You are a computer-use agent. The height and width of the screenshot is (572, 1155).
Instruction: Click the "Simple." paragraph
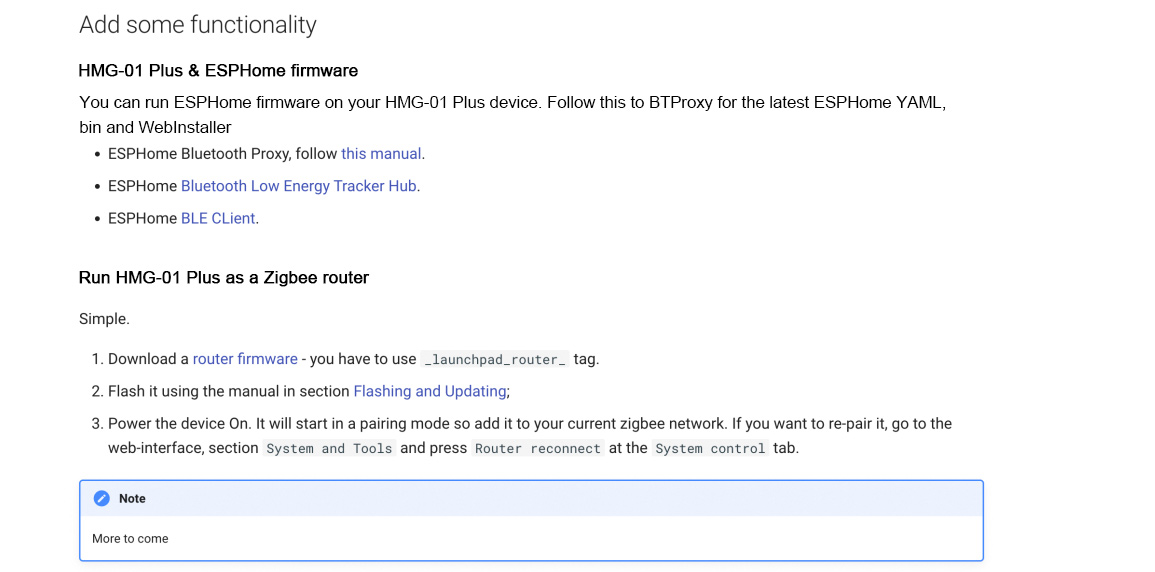point(104,319)
